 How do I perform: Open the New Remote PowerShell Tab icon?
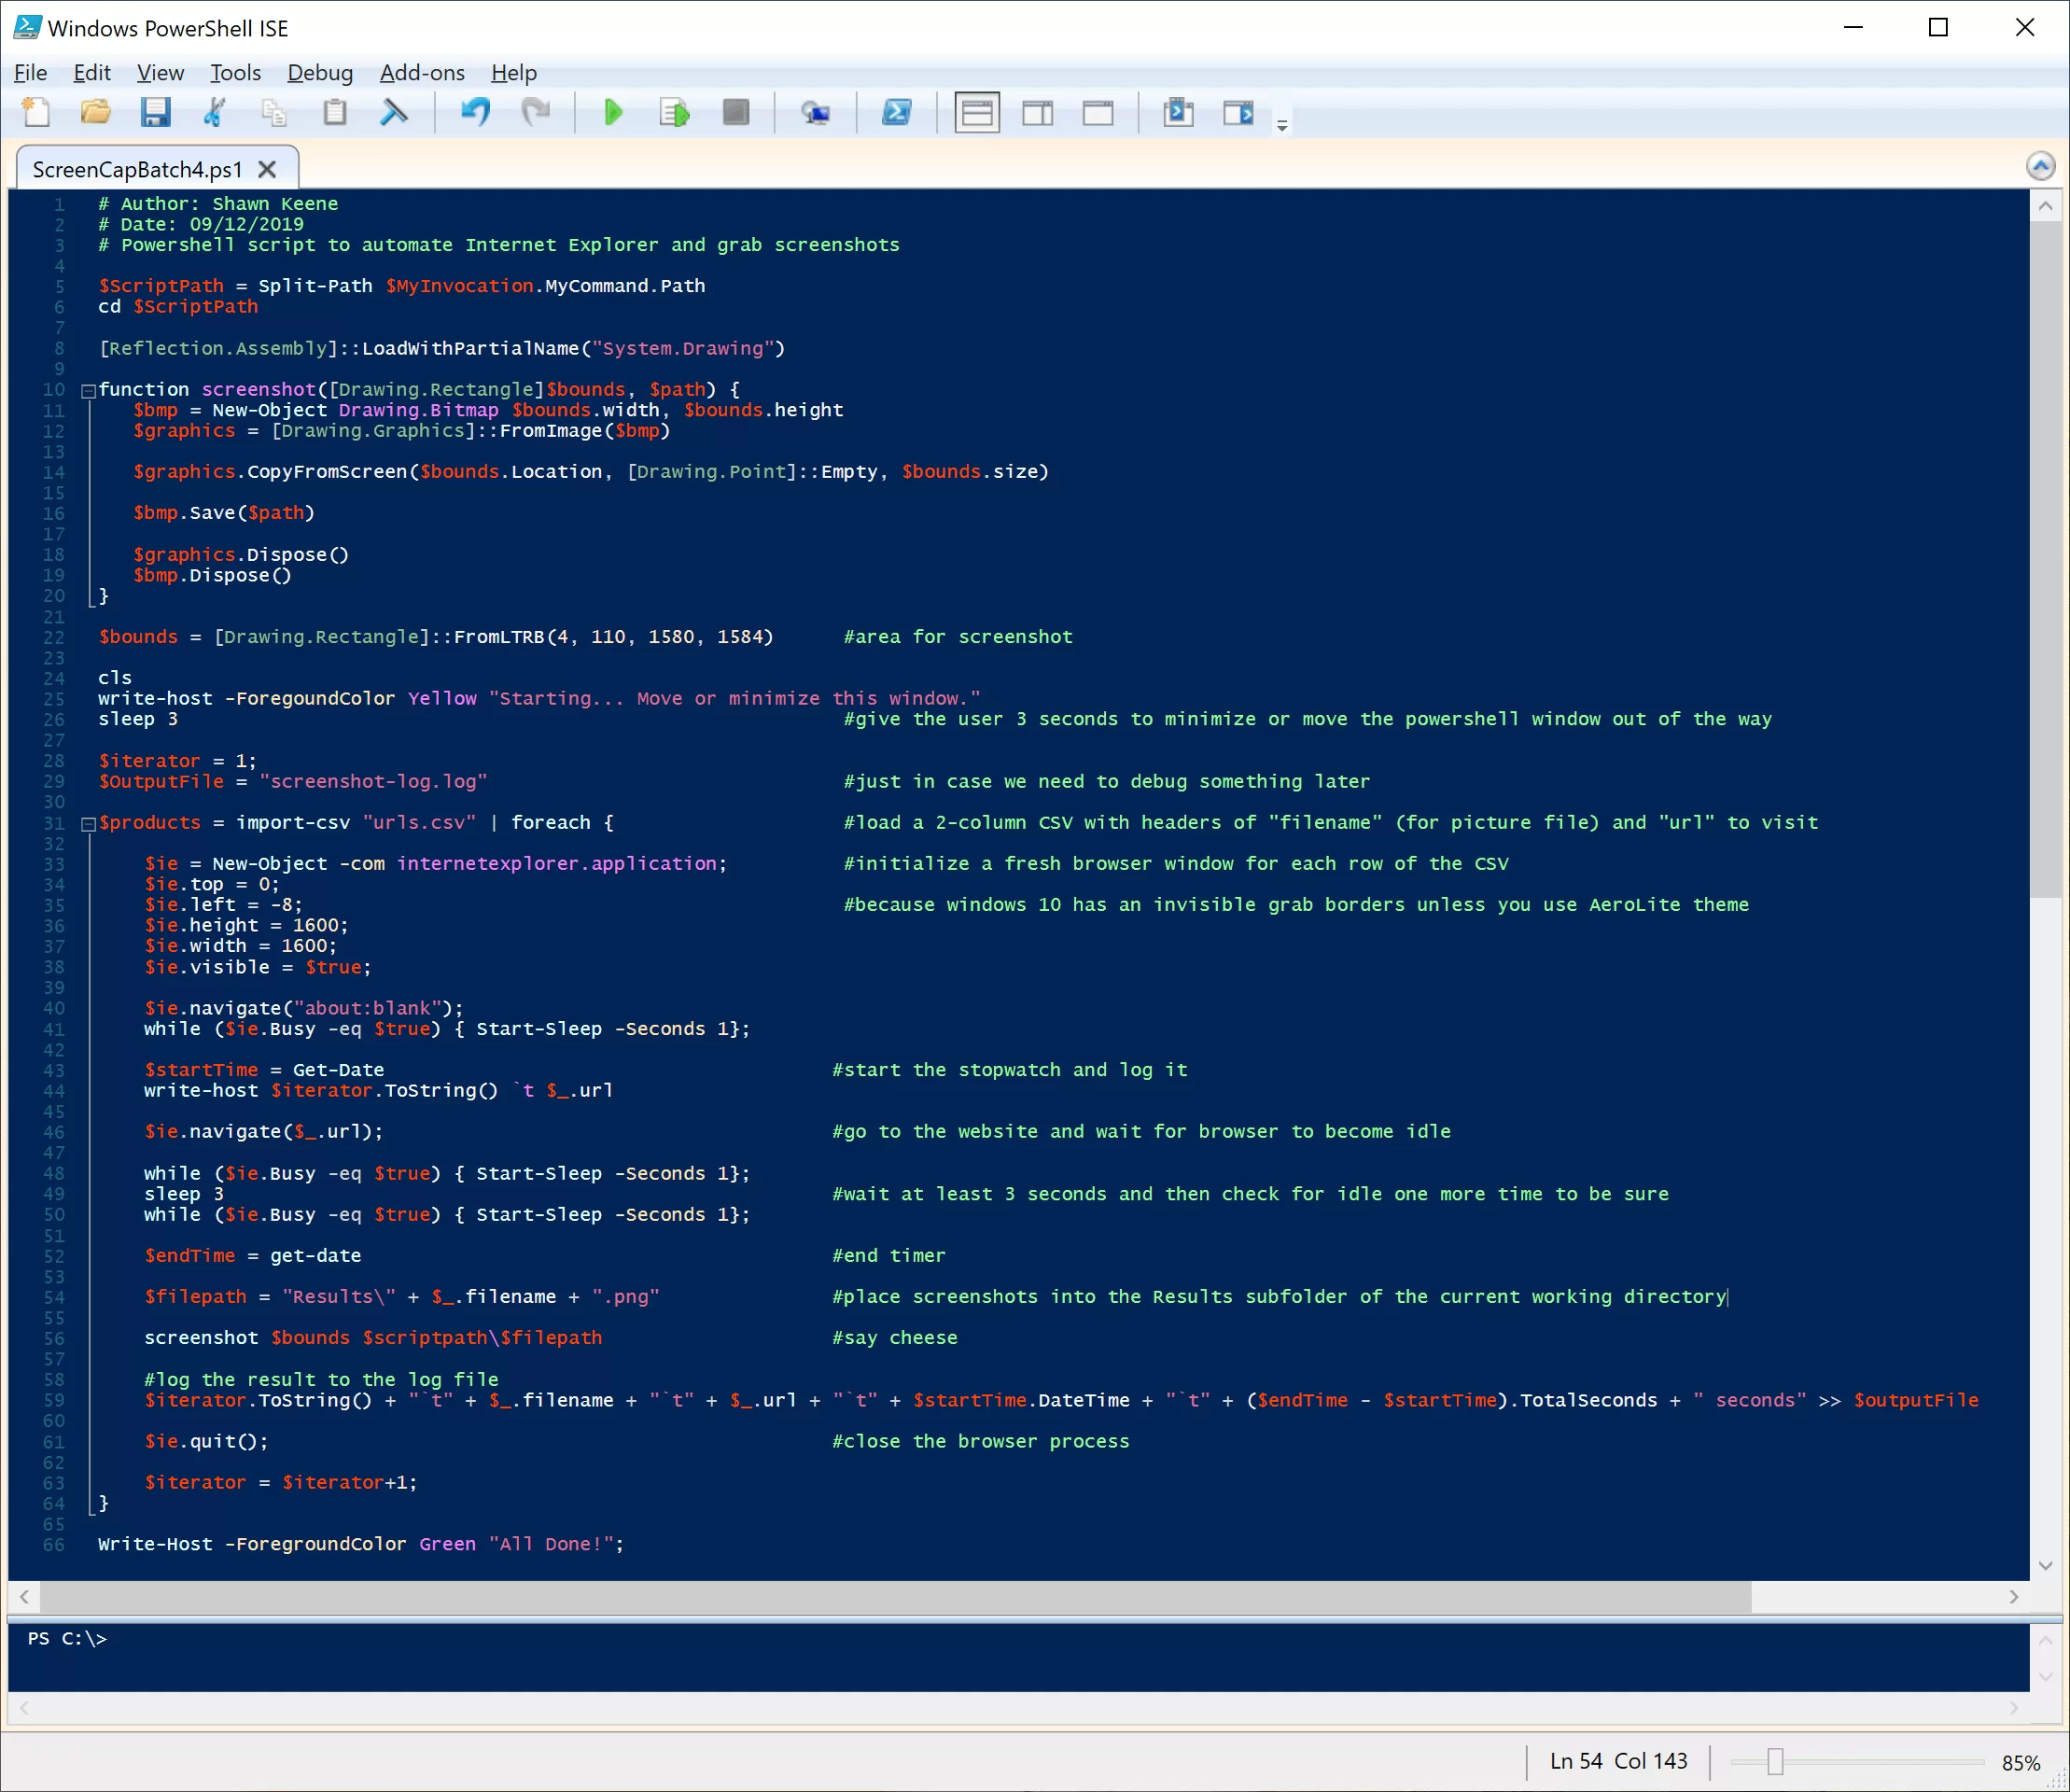[816, 112]
